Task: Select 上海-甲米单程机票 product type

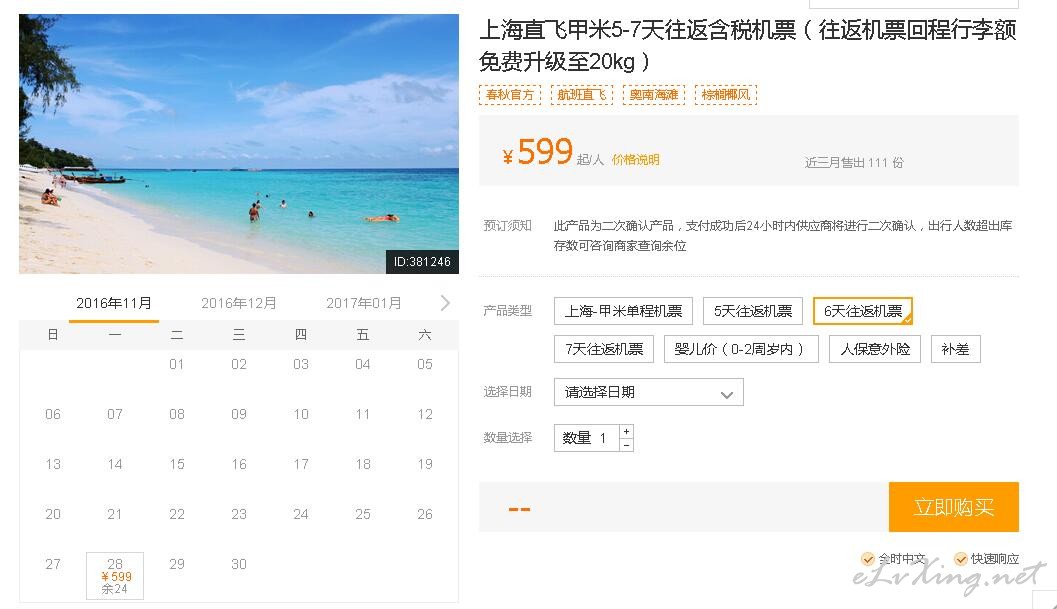Action: click(x=623, y=311)
